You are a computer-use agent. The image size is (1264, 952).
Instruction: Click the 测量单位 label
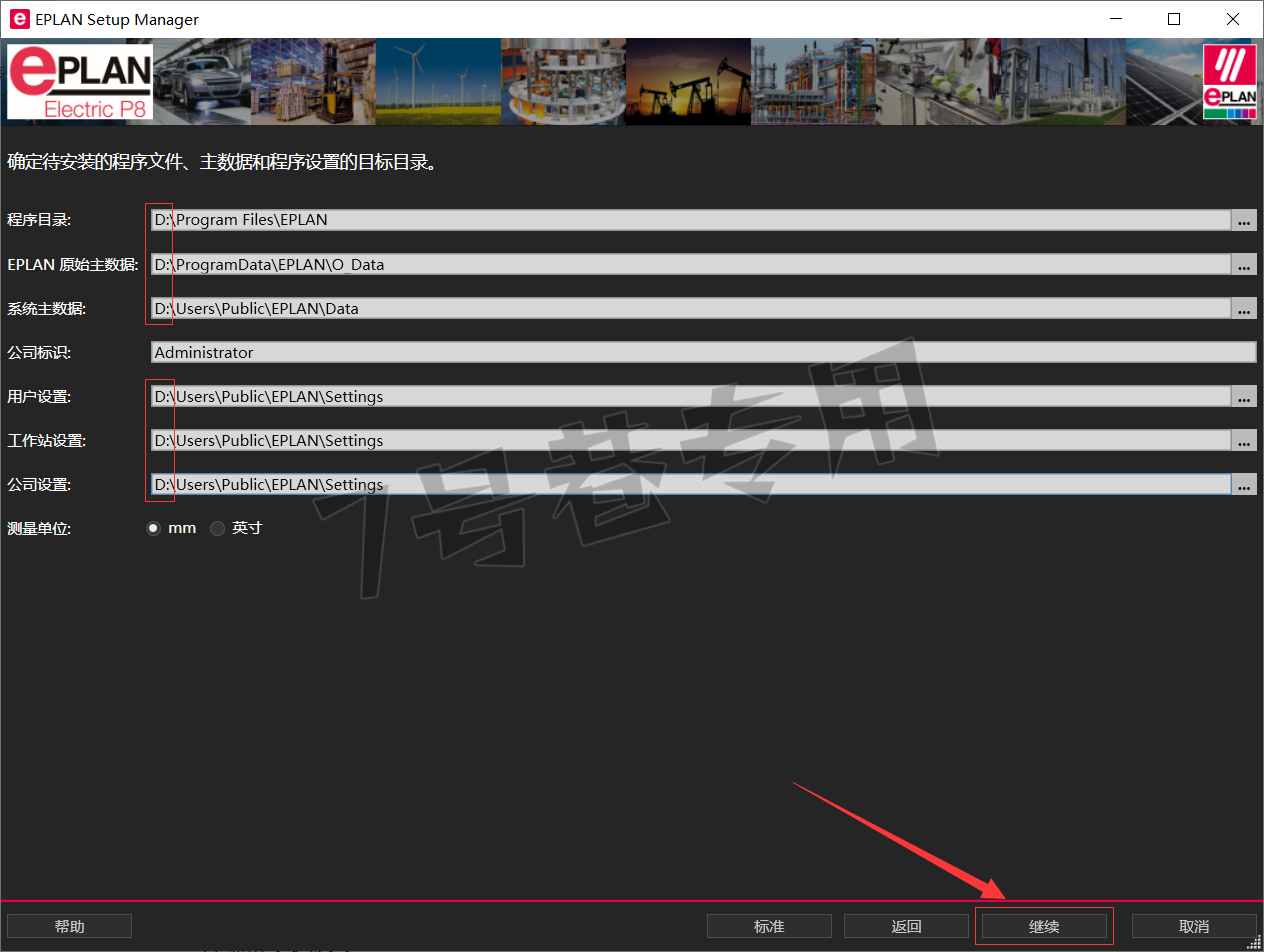[39, 528]
